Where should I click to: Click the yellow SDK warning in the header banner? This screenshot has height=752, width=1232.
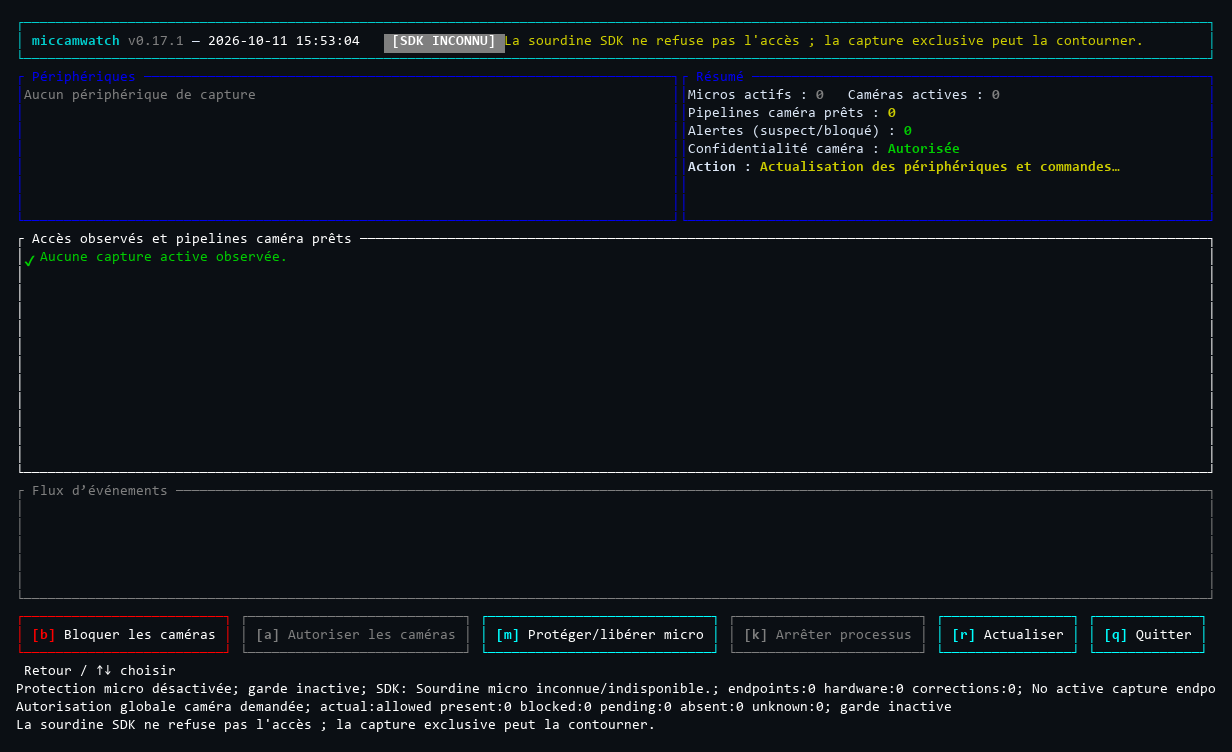[x=824, y=41]
